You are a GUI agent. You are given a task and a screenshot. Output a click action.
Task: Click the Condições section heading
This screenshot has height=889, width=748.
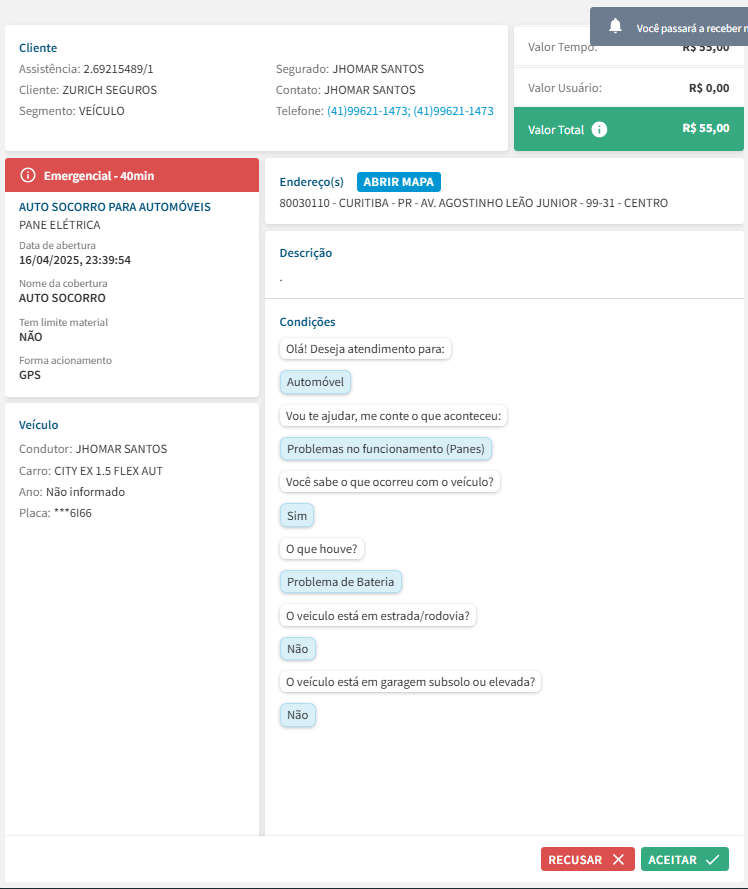tap(307, 322)
